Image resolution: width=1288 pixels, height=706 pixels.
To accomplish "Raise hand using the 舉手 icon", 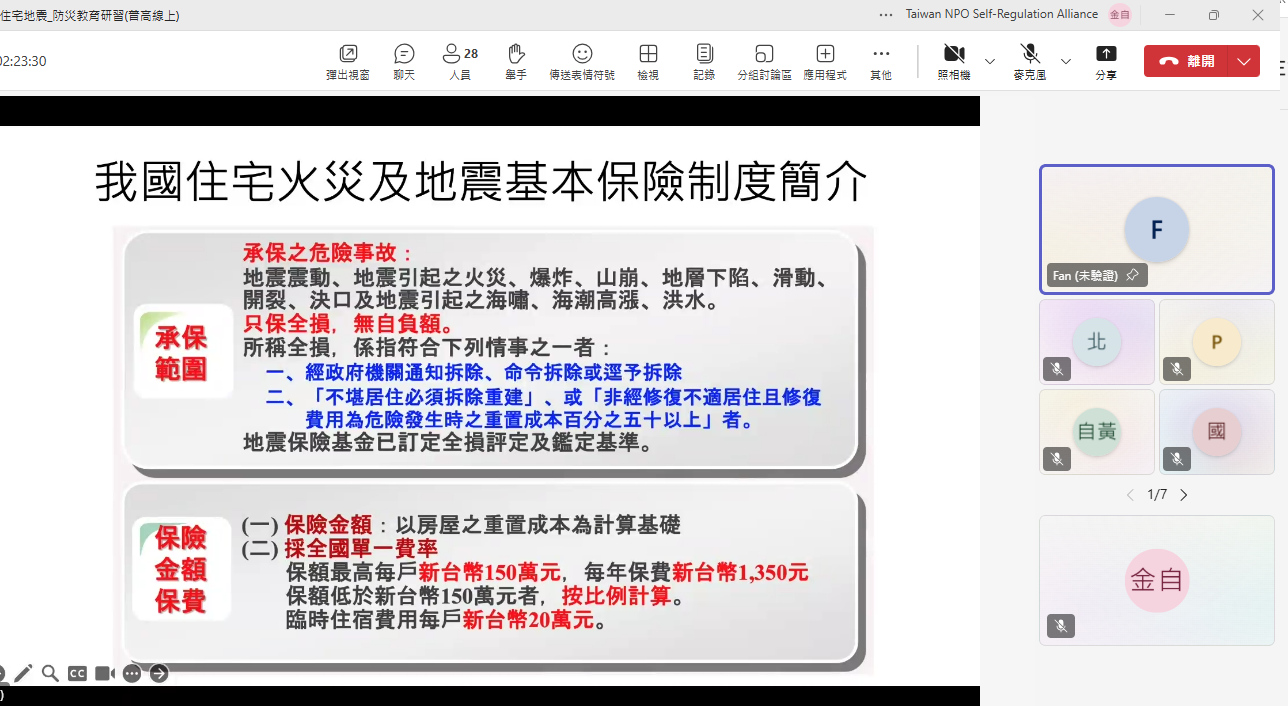I will [x=515, y=60].
